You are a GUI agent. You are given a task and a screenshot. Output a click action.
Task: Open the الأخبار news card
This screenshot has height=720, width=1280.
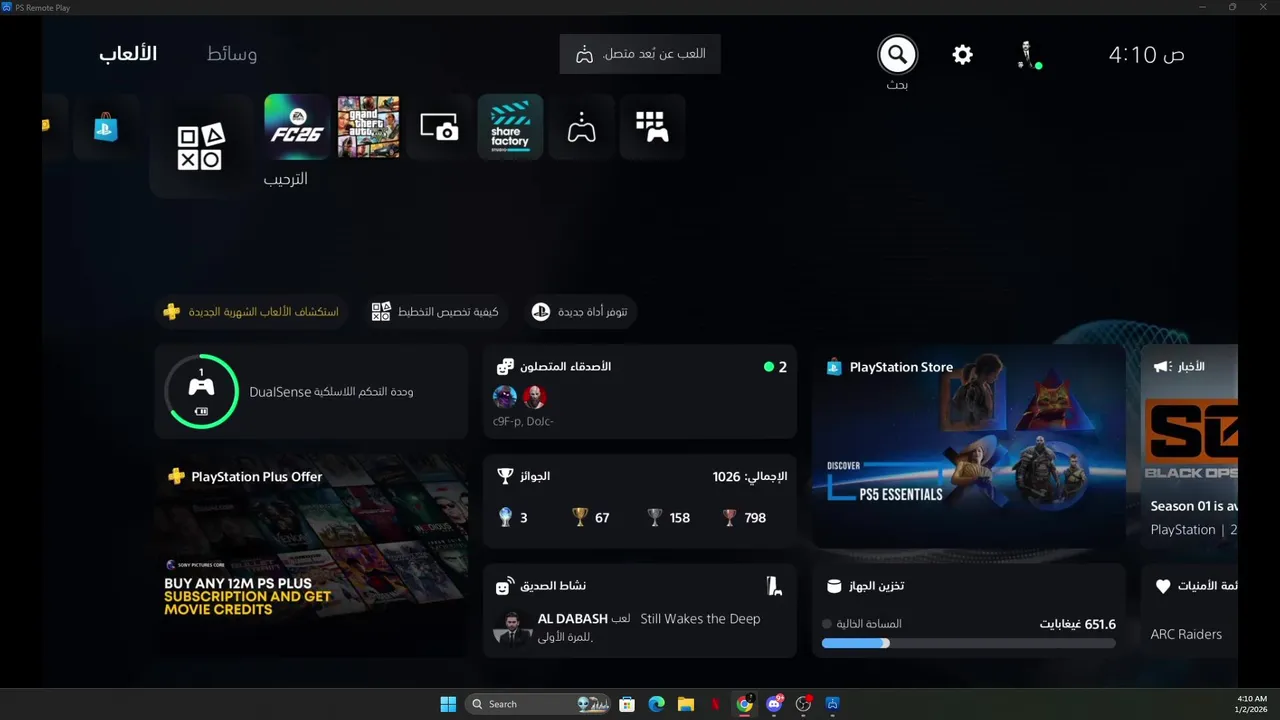click(x=1190, y=447)
